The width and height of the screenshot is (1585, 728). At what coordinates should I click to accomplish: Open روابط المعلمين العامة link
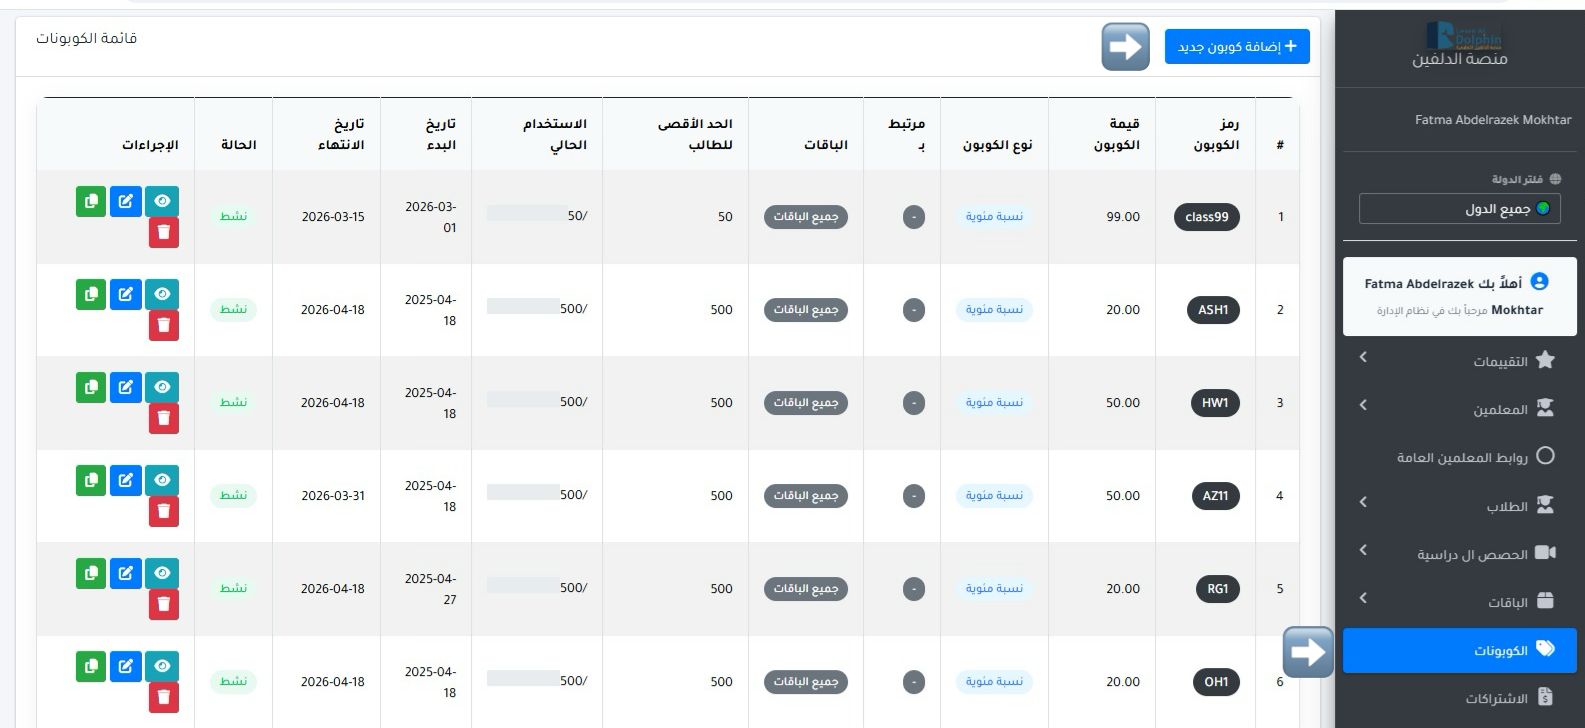coord(1462,457)
